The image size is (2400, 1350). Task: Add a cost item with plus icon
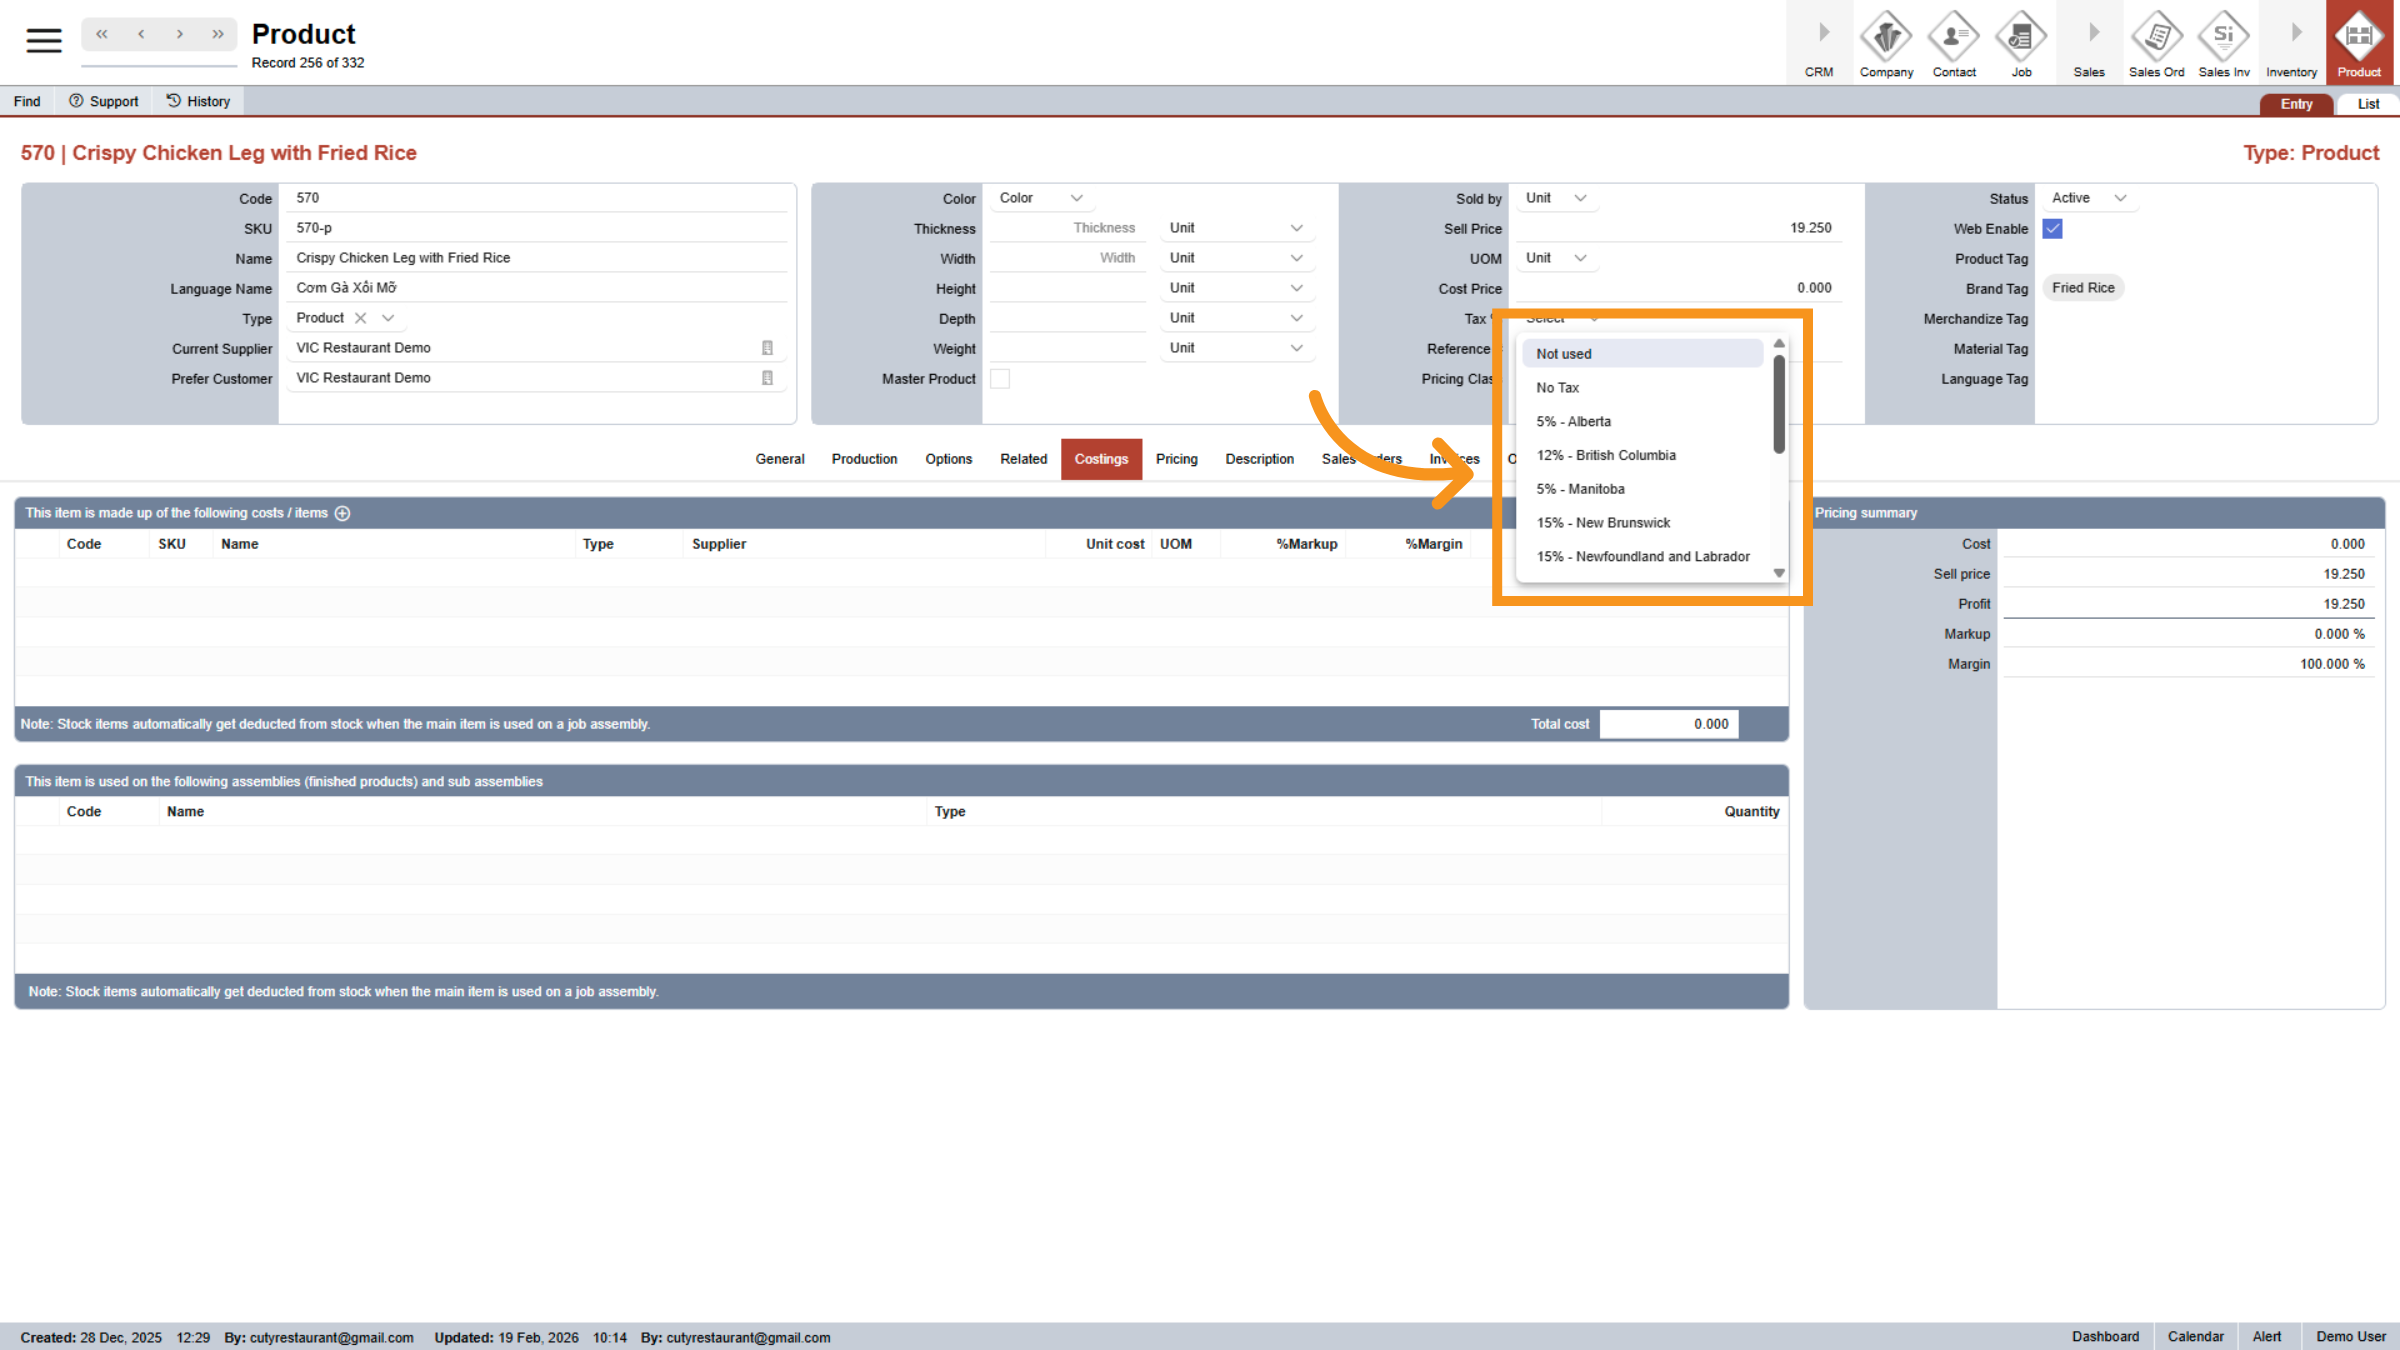[x=343, y=513]
